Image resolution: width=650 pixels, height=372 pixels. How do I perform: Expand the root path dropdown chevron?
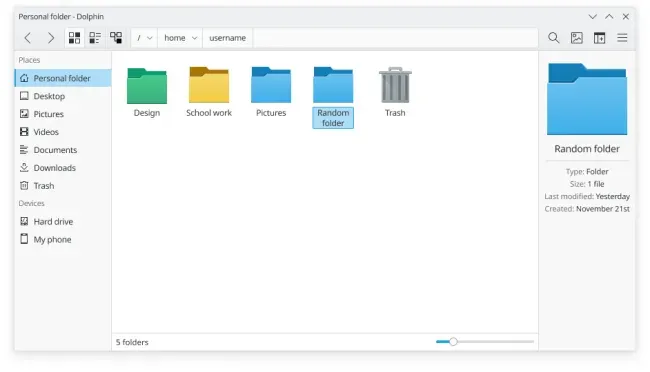(150, 38)
